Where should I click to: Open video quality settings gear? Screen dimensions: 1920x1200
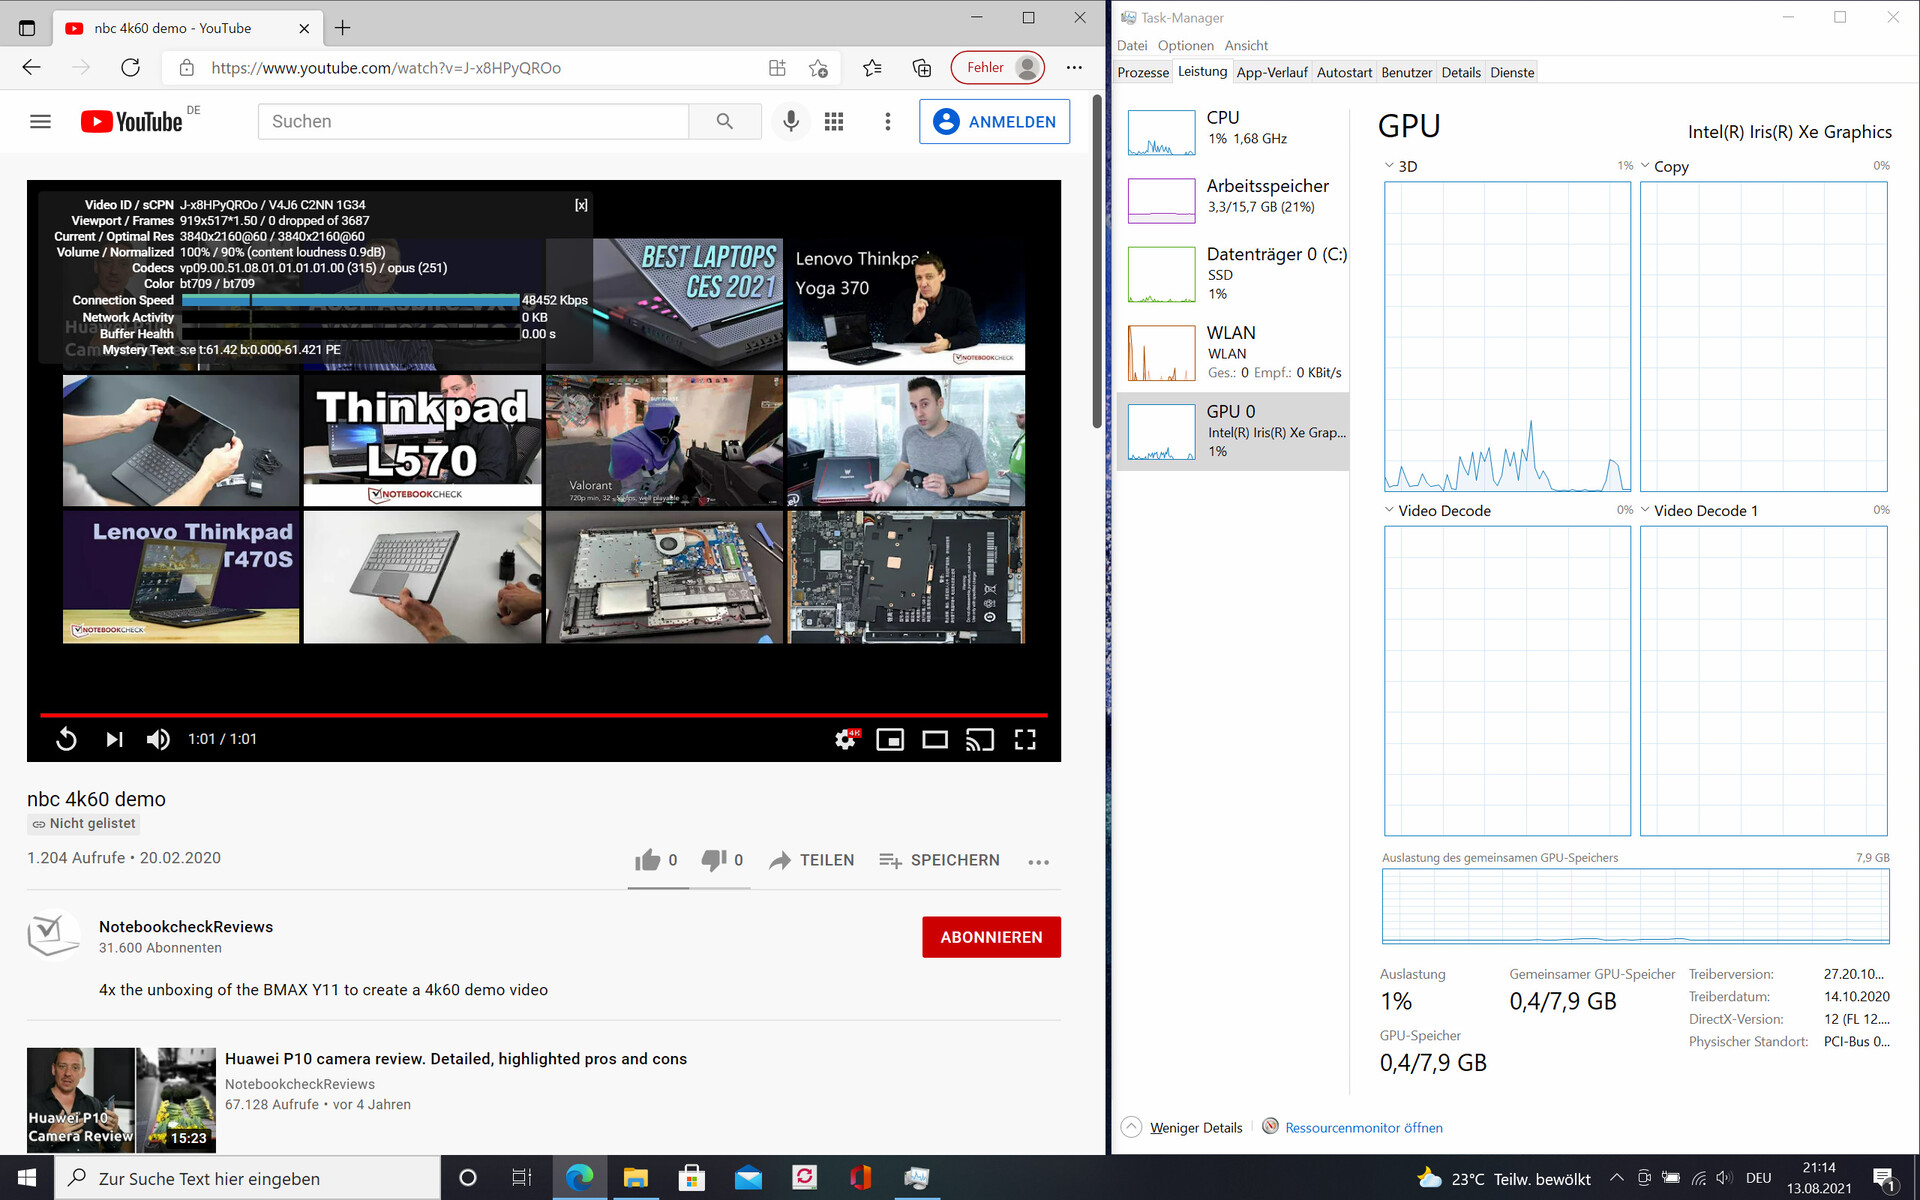pos(845,739)
